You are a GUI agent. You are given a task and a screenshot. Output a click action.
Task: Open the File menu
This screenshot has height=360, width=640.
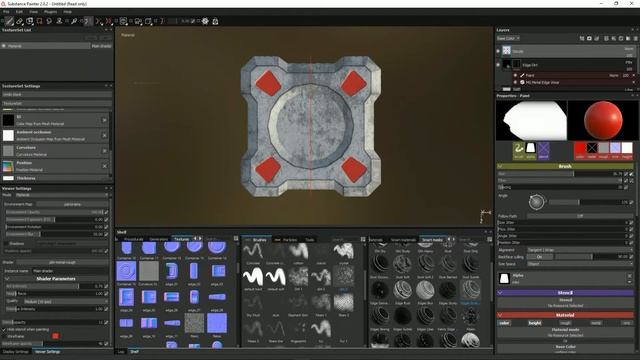point(7,12)
